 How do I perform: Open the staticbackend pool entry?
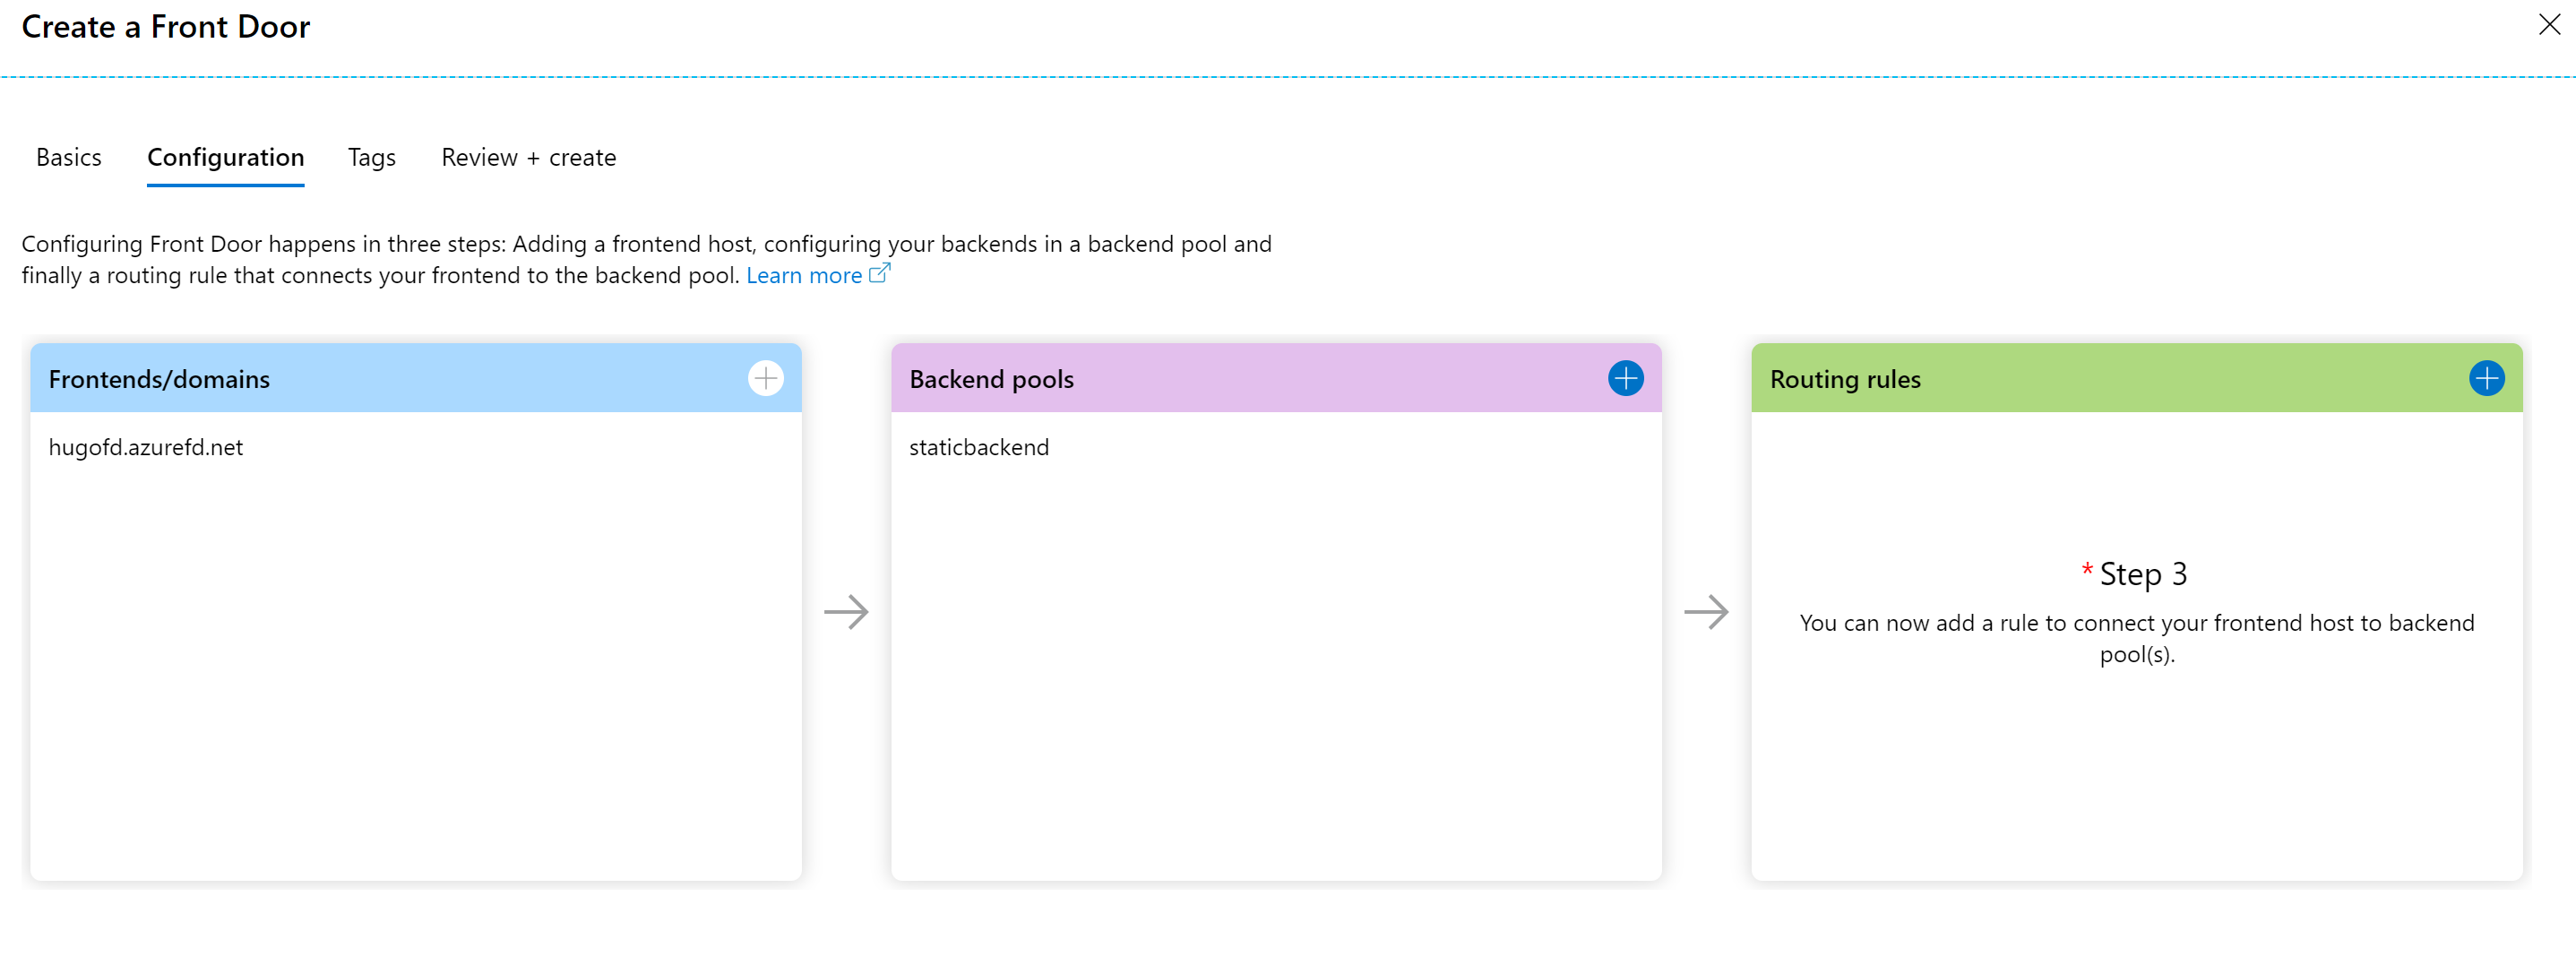pyautogui.click(x=978, y=447)
